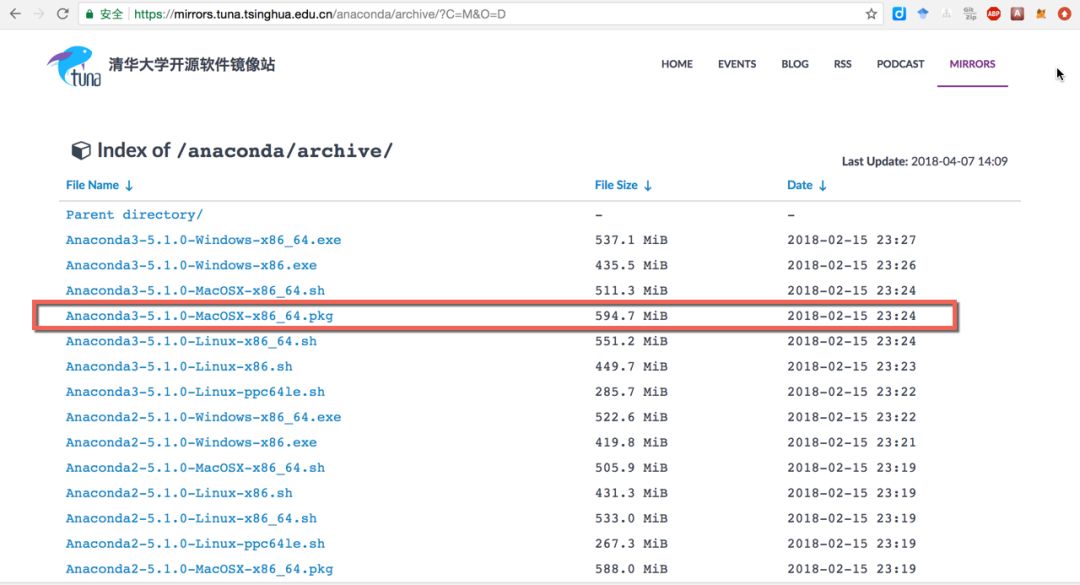1080x585 pixels.
Task: Open the EVENTS nav item
Action: 737,64
